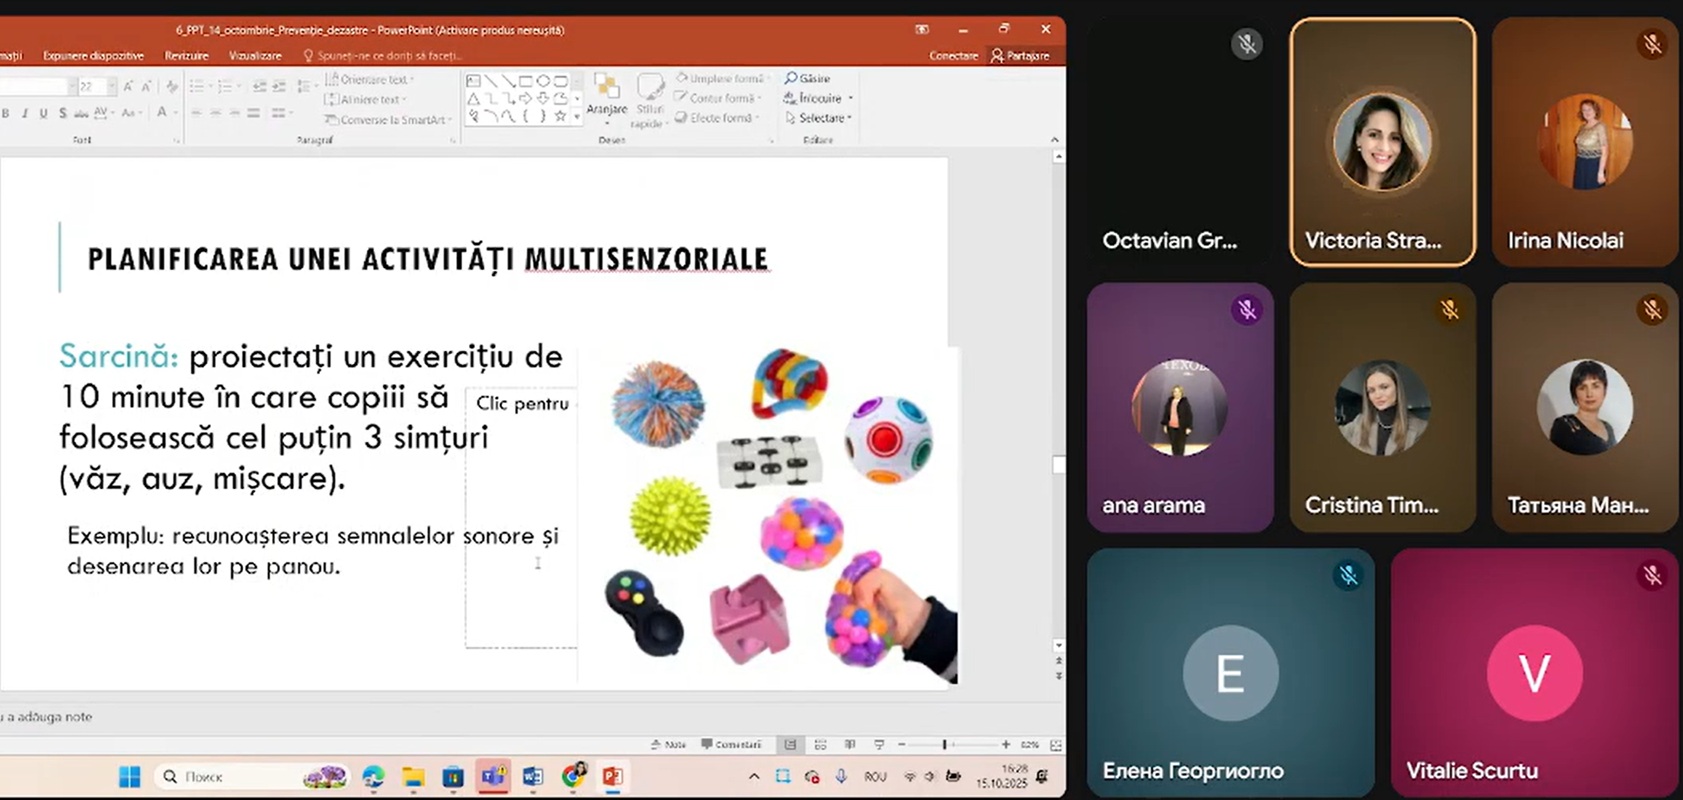Screen dimensions: 1683x800
Task: Open the Vizualizare ribbon tab
Action: [x=255, y=56]
